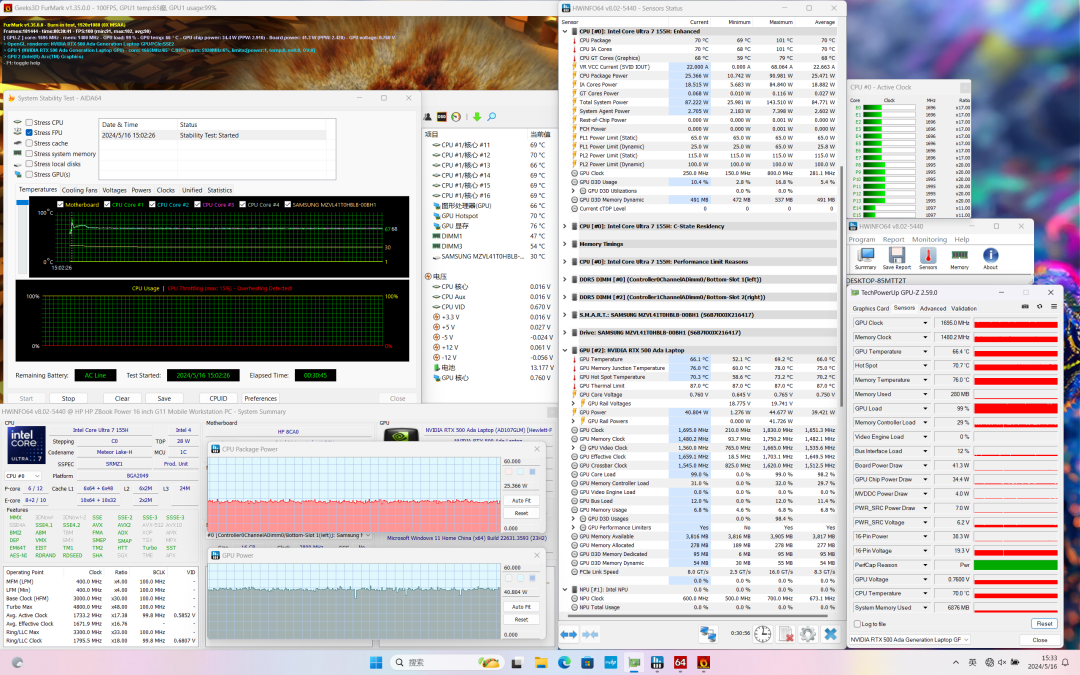Open Report menu in HWiNFO64
The image size is (1080, 675).
pyautogui.click(x=893, y=240)
